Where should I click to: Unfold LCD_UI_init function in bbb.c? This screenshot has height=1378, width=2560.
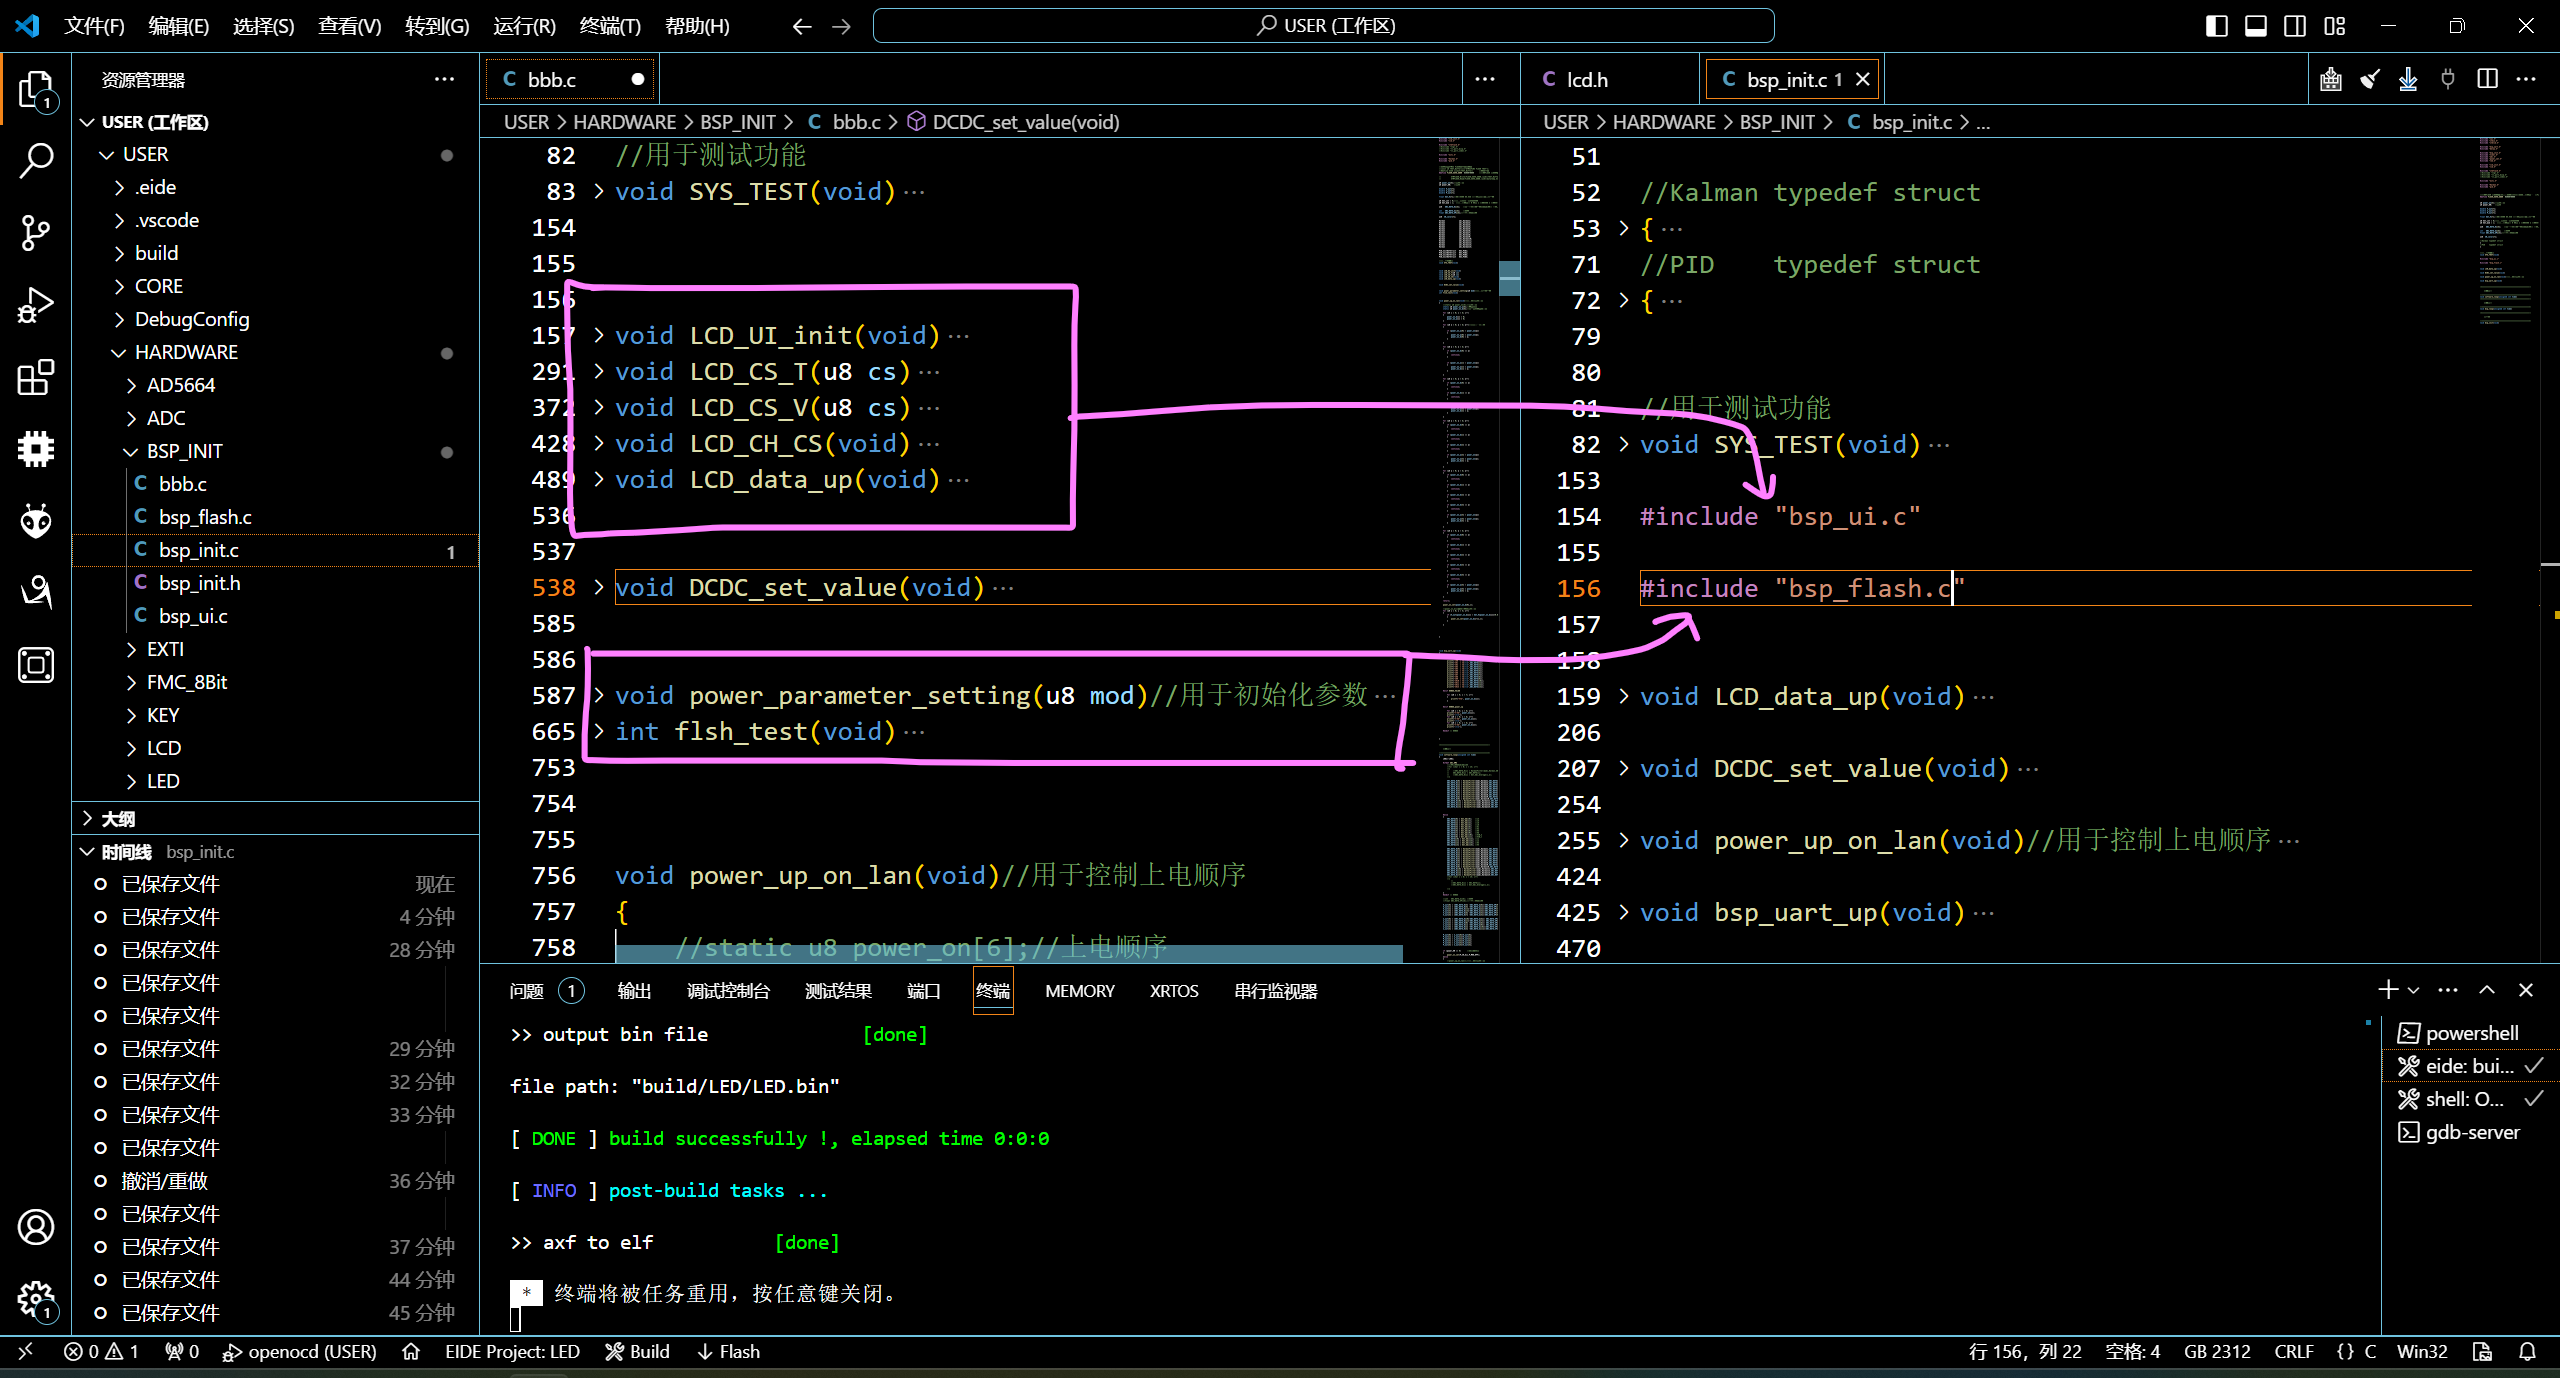[x=599, y=335]
